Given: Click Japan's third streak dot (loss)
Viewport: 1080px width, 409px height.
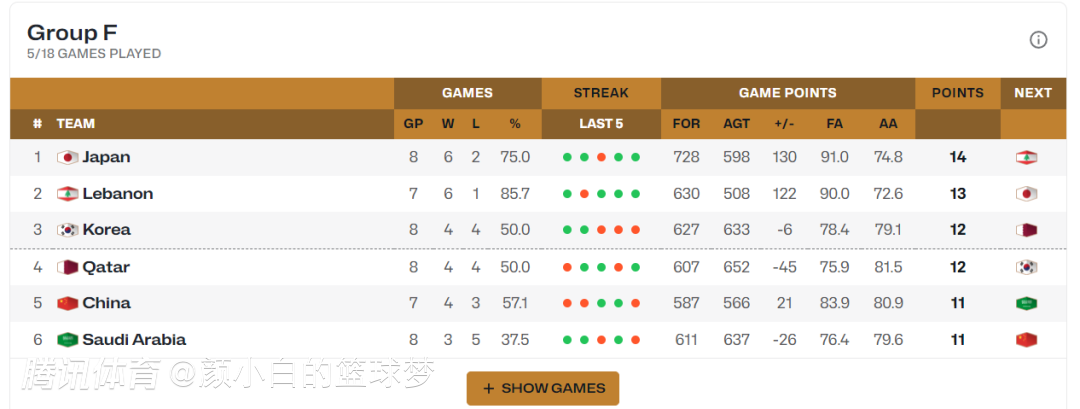Looking at the screenshot, I should pos(601,157).
